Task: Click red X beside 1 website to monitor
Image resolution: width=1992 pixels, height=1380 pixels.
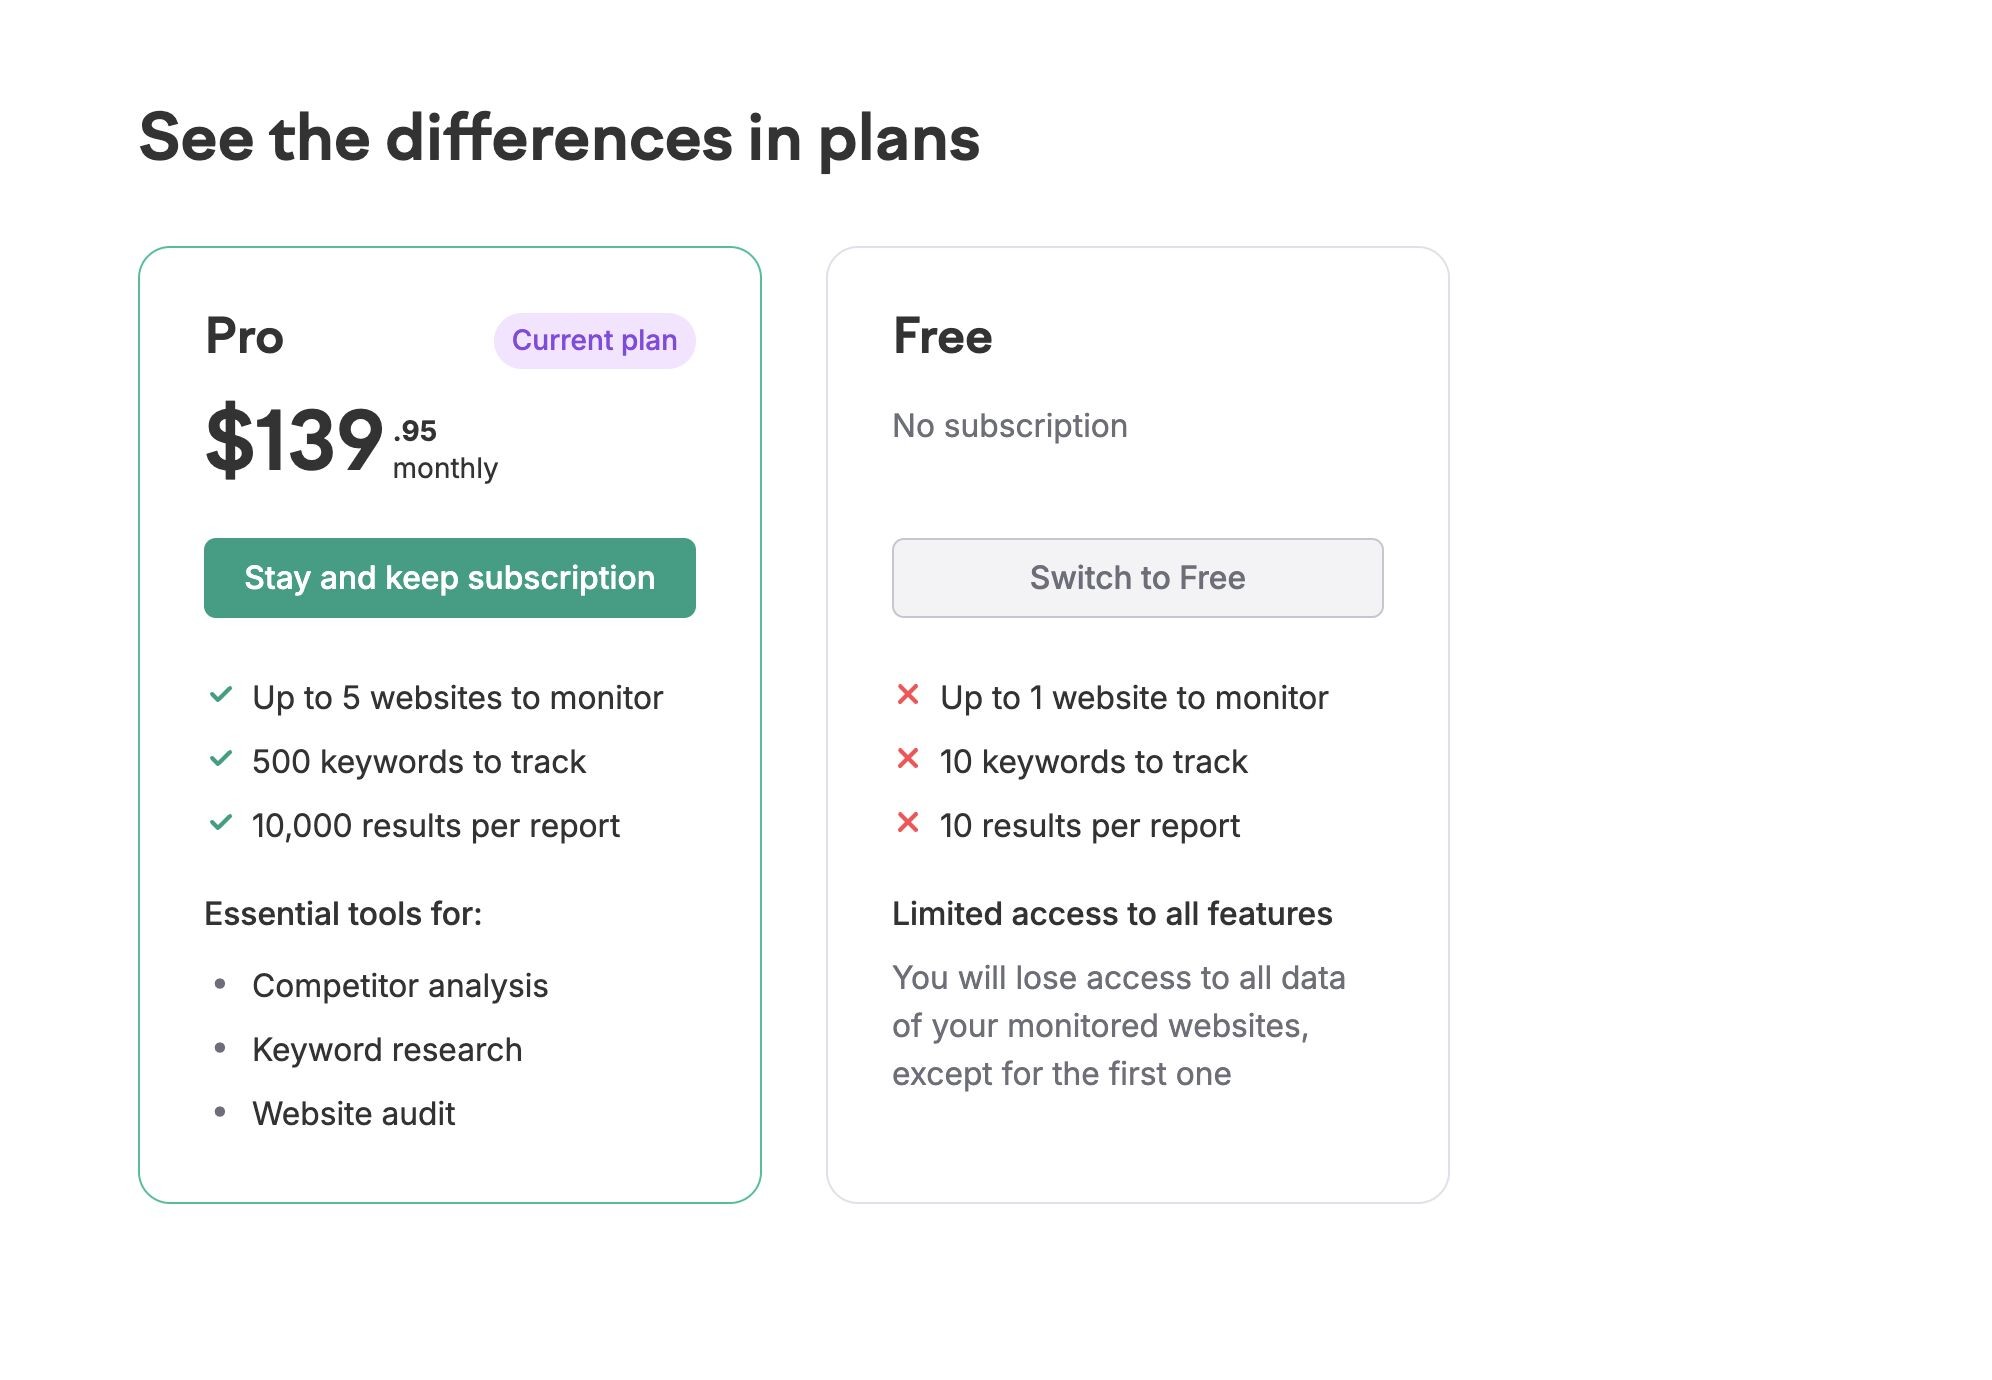Action: click(908, 695)
